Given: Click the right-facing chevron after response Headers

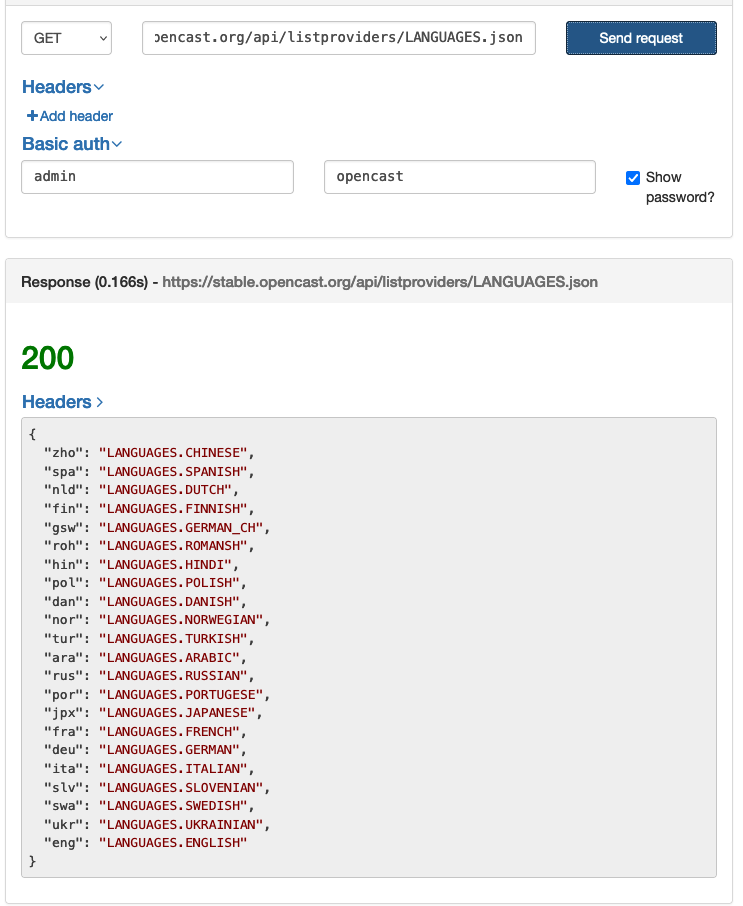Looking at the screenshot, I should tap(99, 402).
